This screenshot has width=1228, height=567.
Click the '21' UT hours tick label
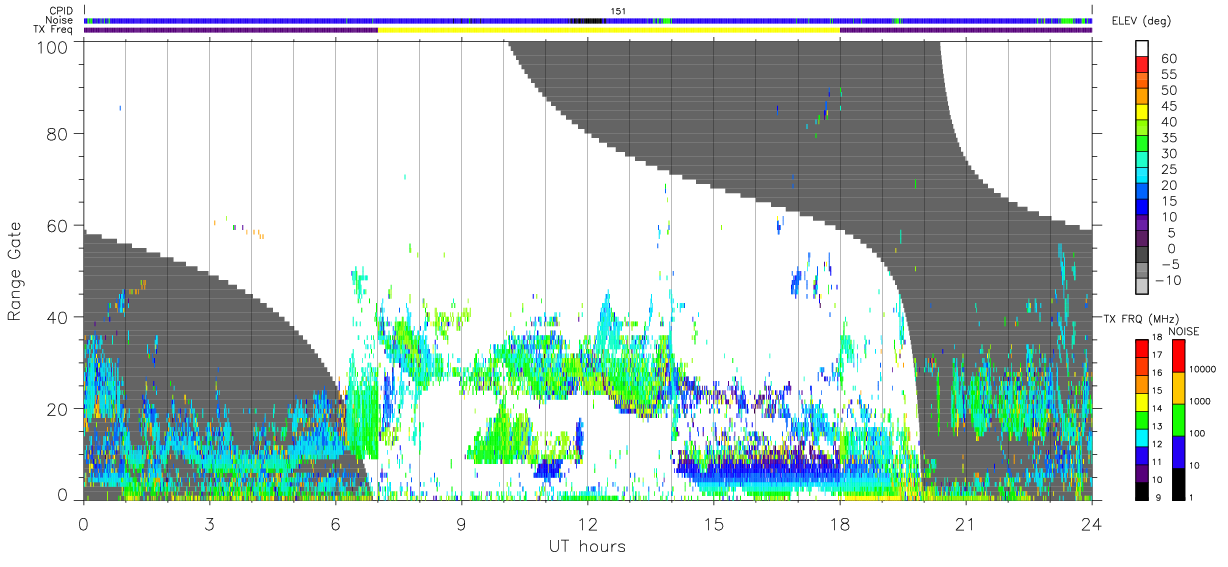click(x=966, y=524)
